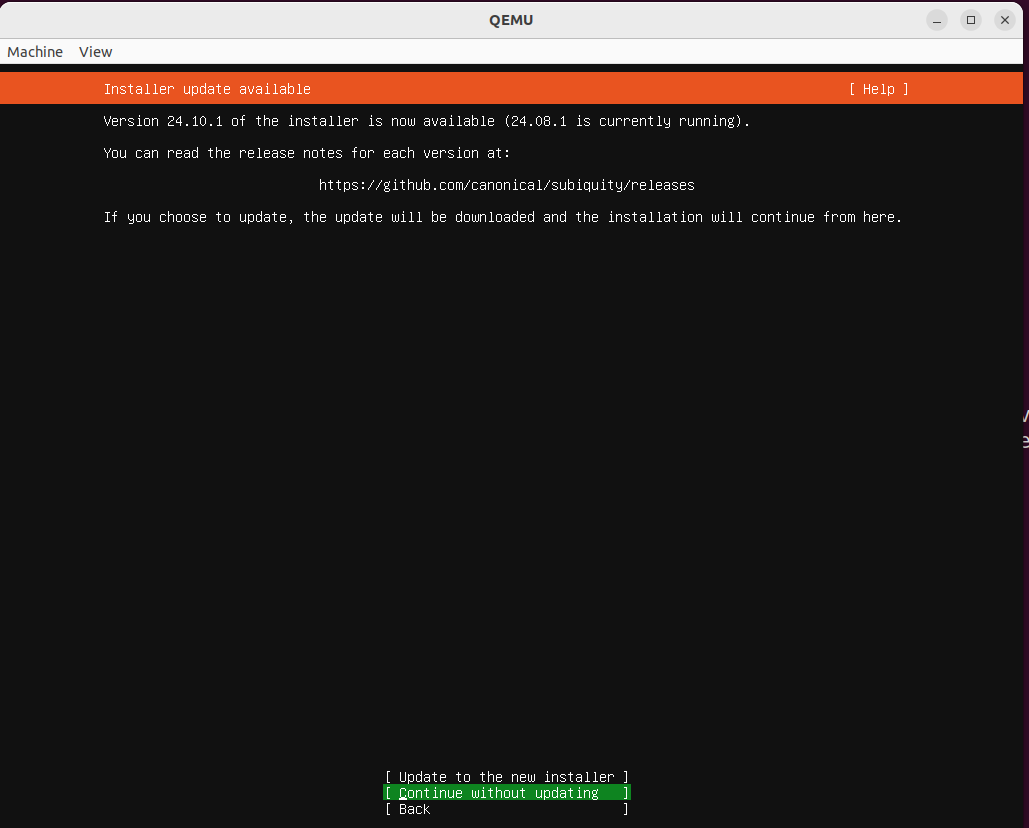The width and height of the screenshot is (1029, 828).
Task: Maximize the QEMU window
Action: coord(970,19)
